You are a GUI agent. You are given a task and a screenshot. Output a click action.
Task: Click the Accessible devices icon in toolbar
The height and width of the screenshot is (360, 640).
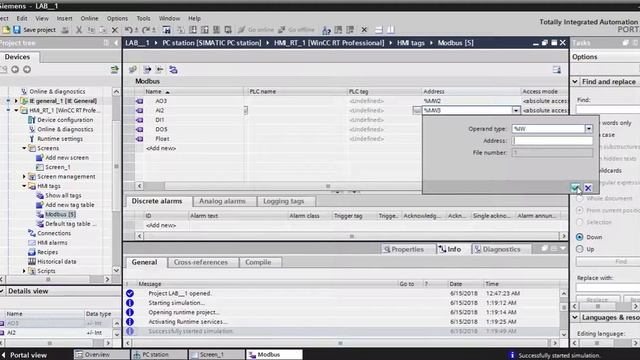pyautogui.click(x=326, y=30)
